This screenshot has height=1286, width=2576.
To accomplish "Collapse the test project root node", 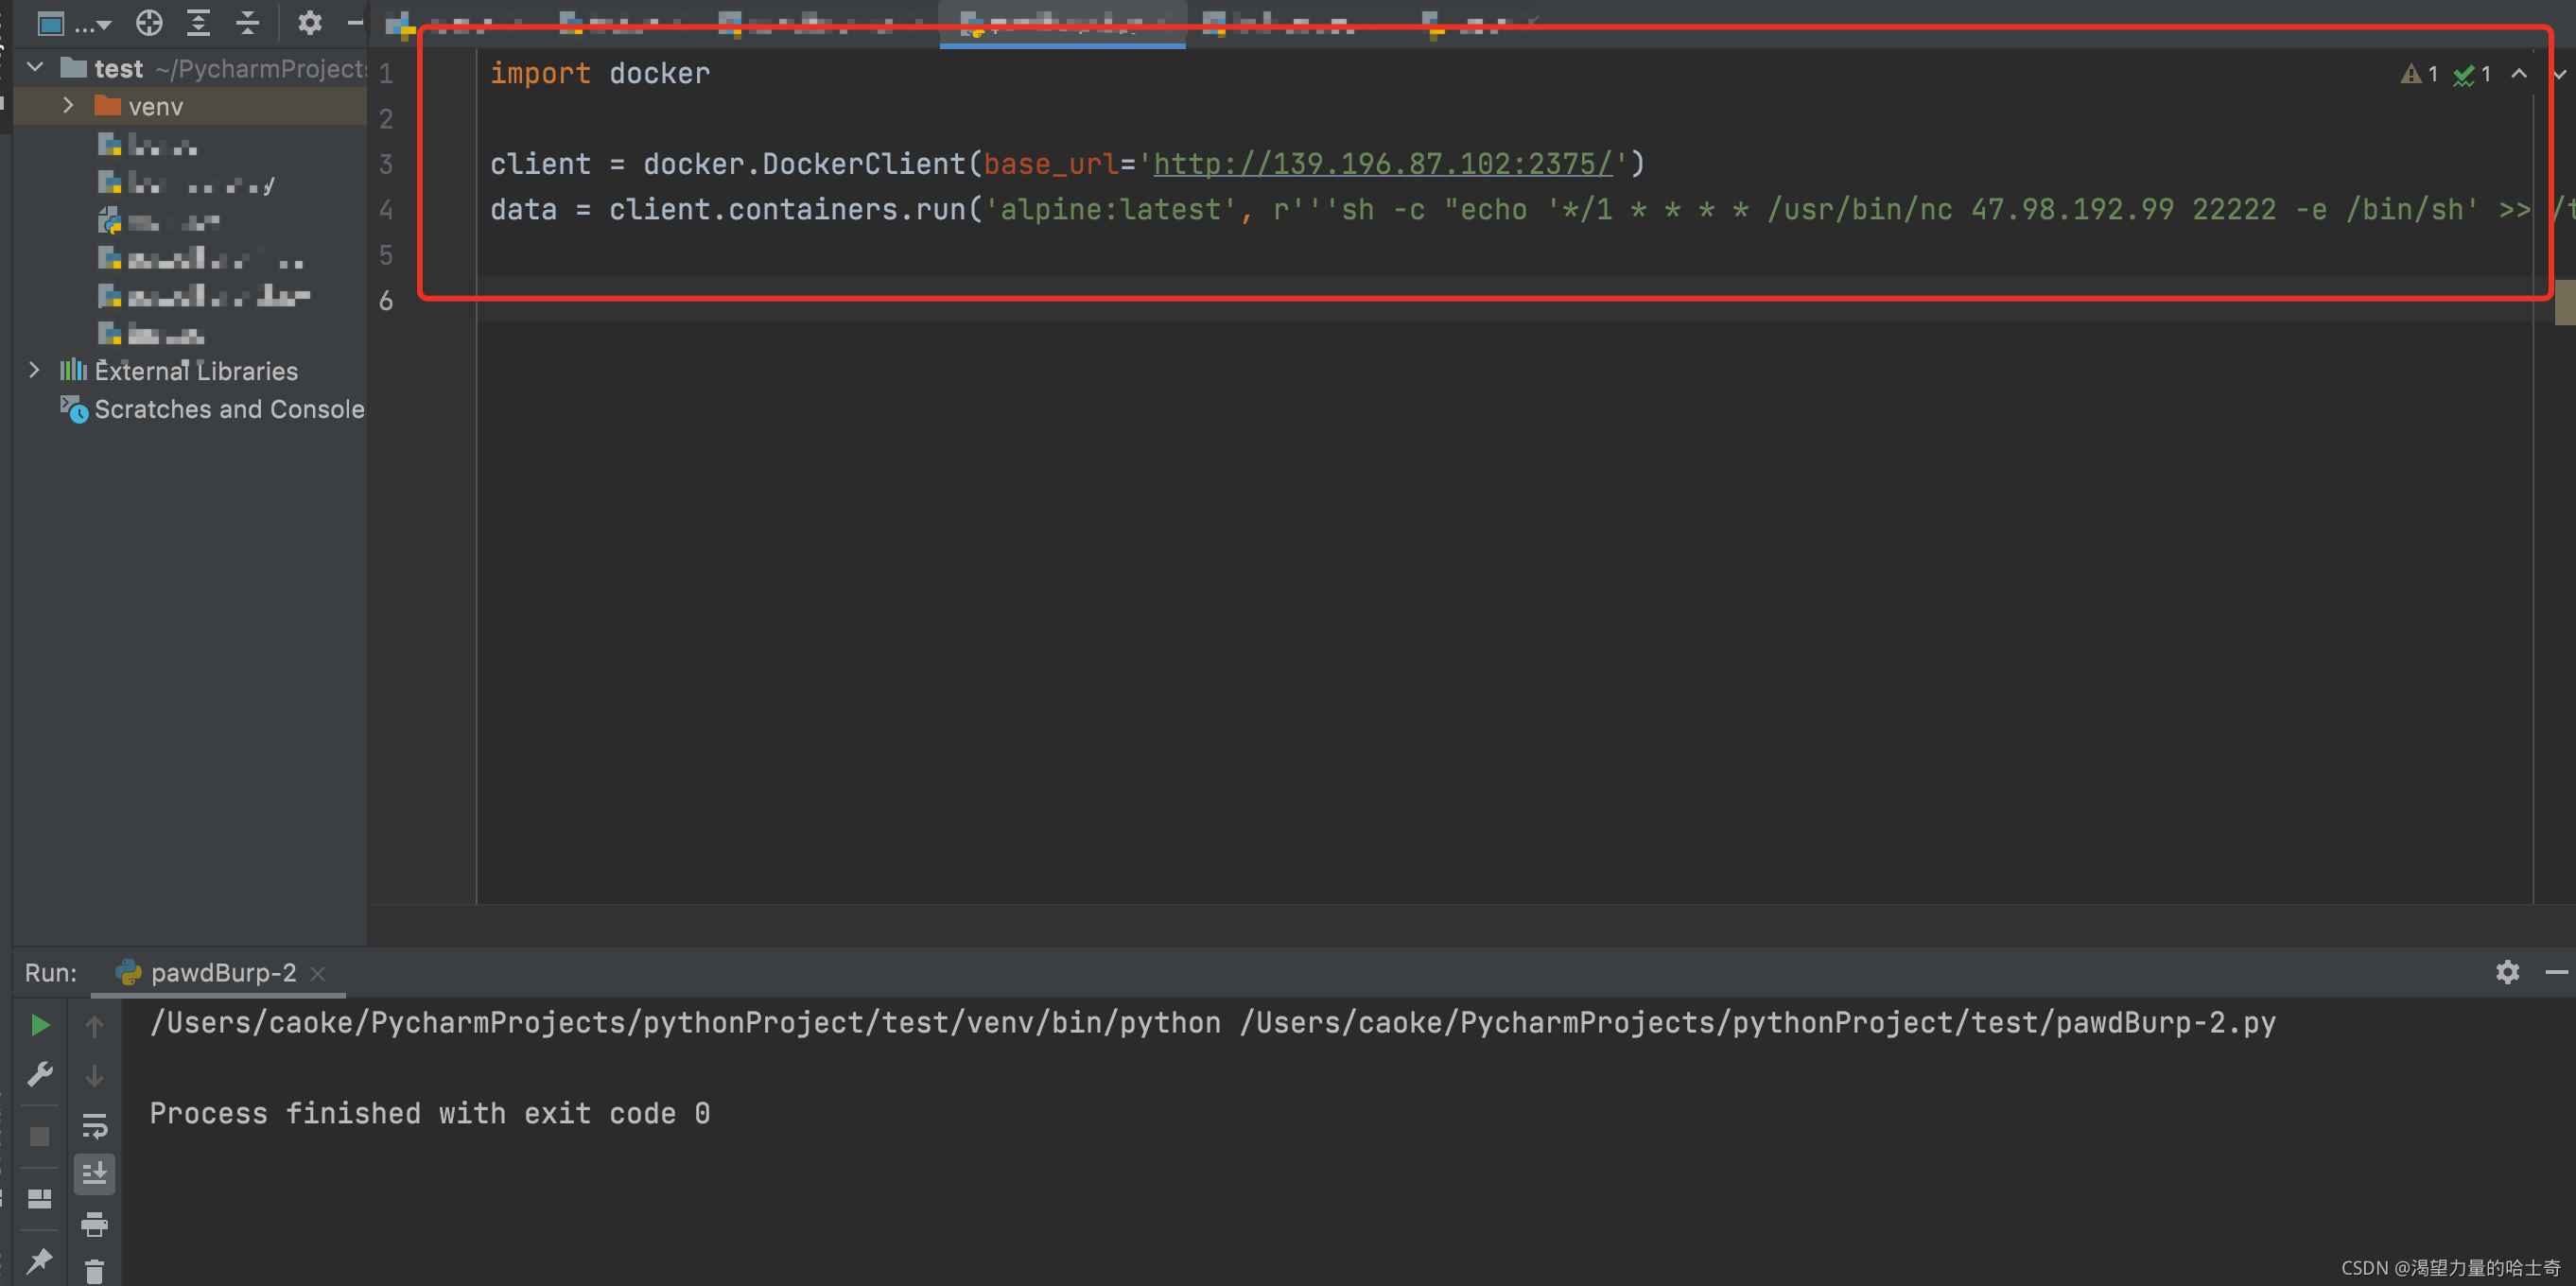I will click(35, 67).
